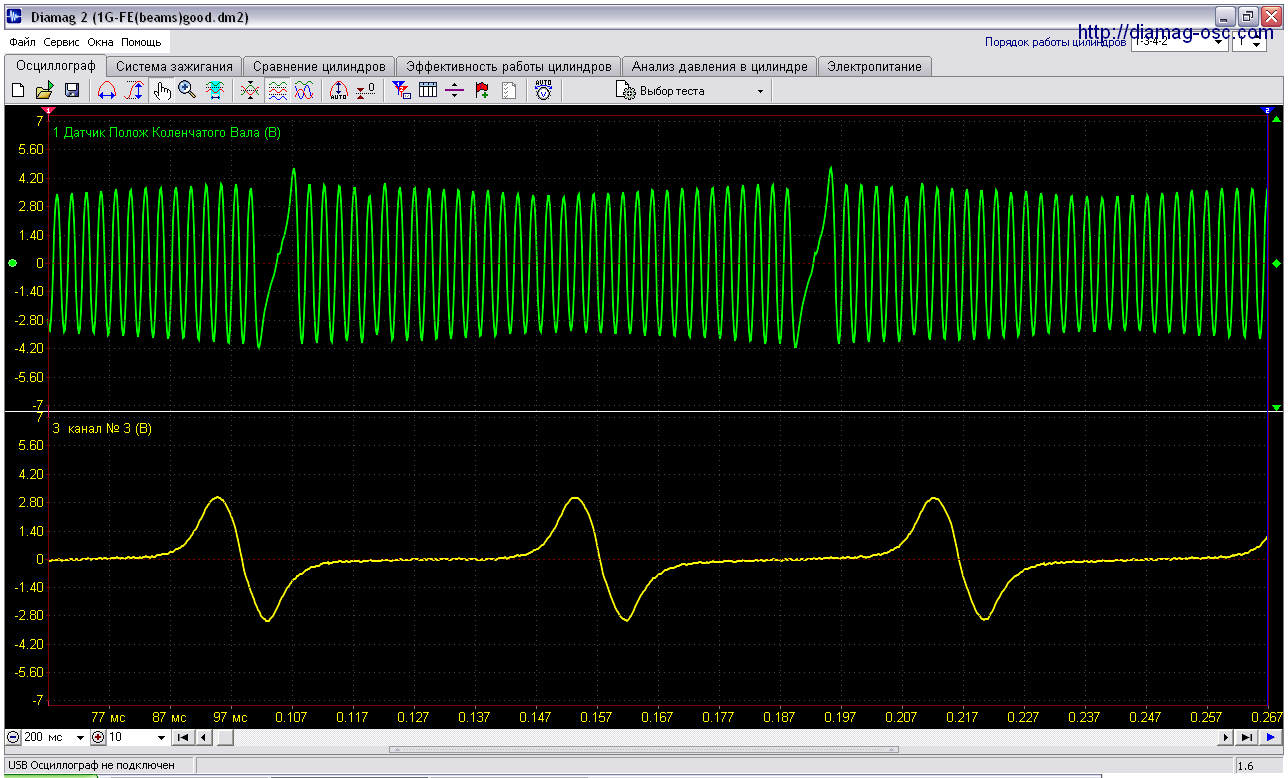Open the Файл menu
Screen dimensions: 1288x778
coord(22,42)
